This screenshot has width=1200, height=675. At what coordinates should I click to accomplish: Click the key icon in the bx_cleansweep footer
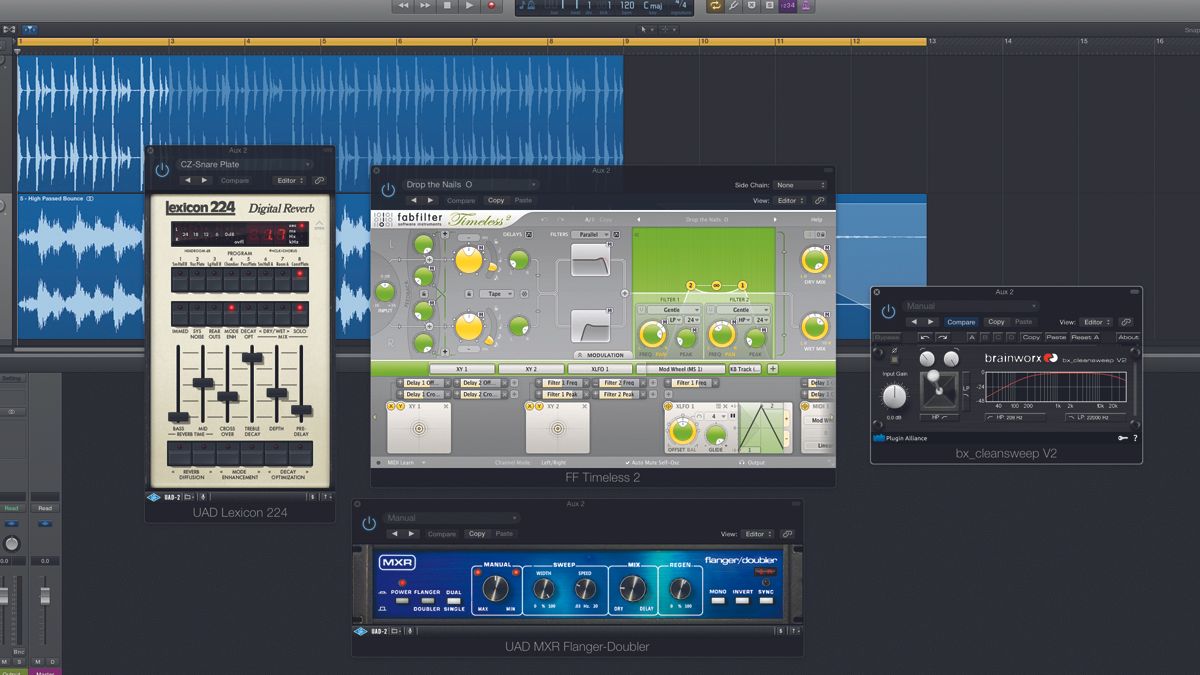coord(1123,438)
